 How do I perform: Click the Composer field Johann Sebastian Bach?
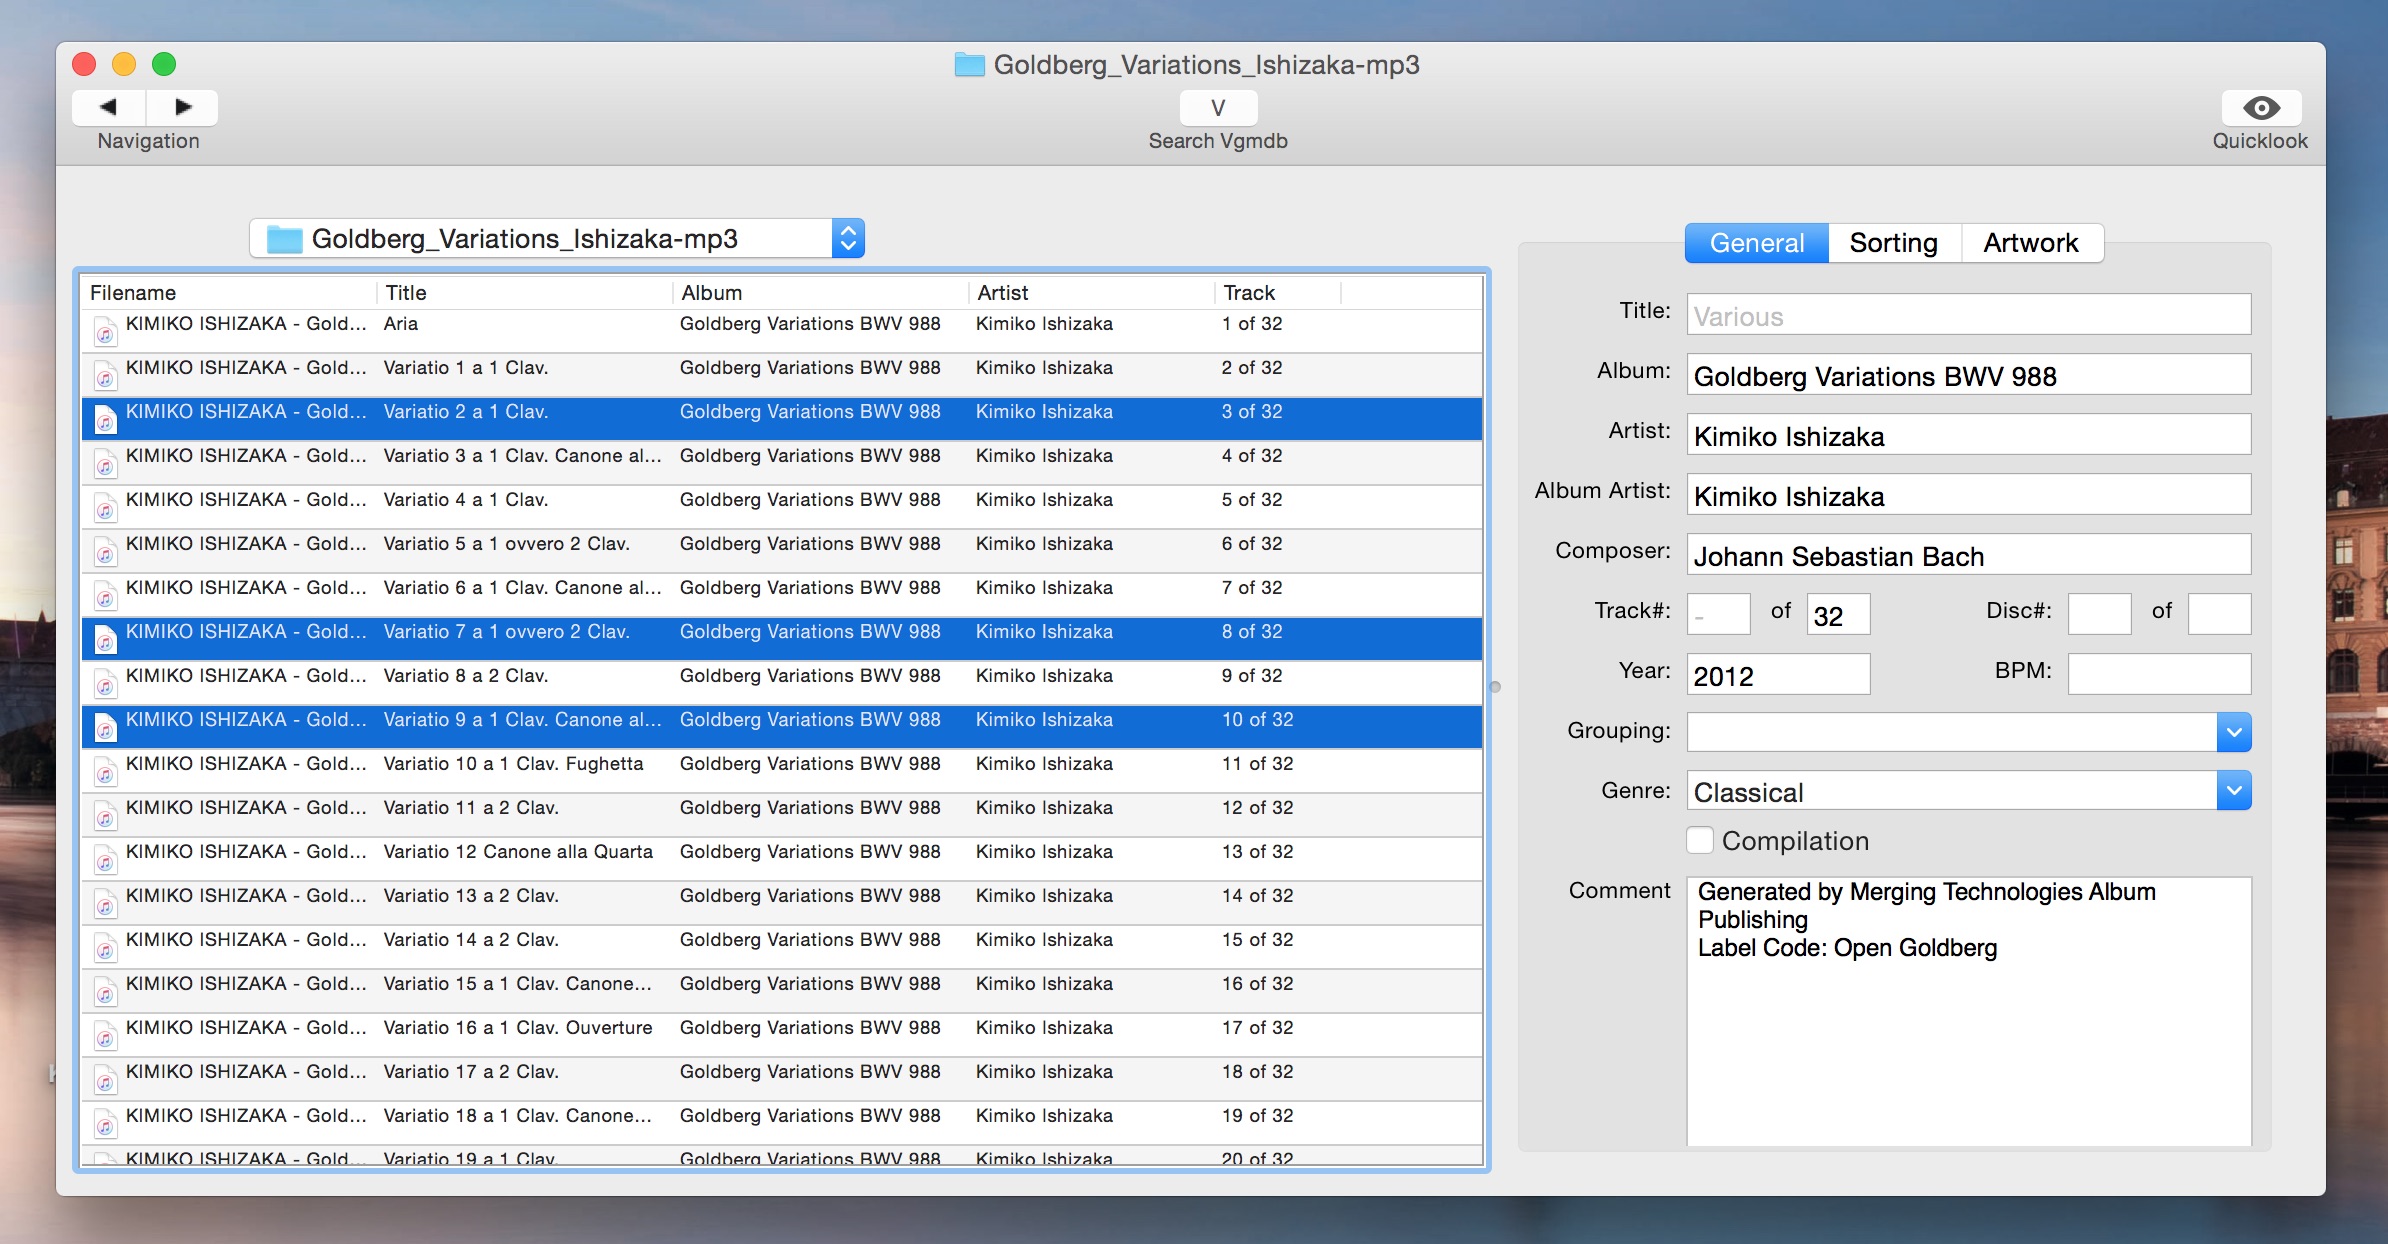tap(1968, 555)
